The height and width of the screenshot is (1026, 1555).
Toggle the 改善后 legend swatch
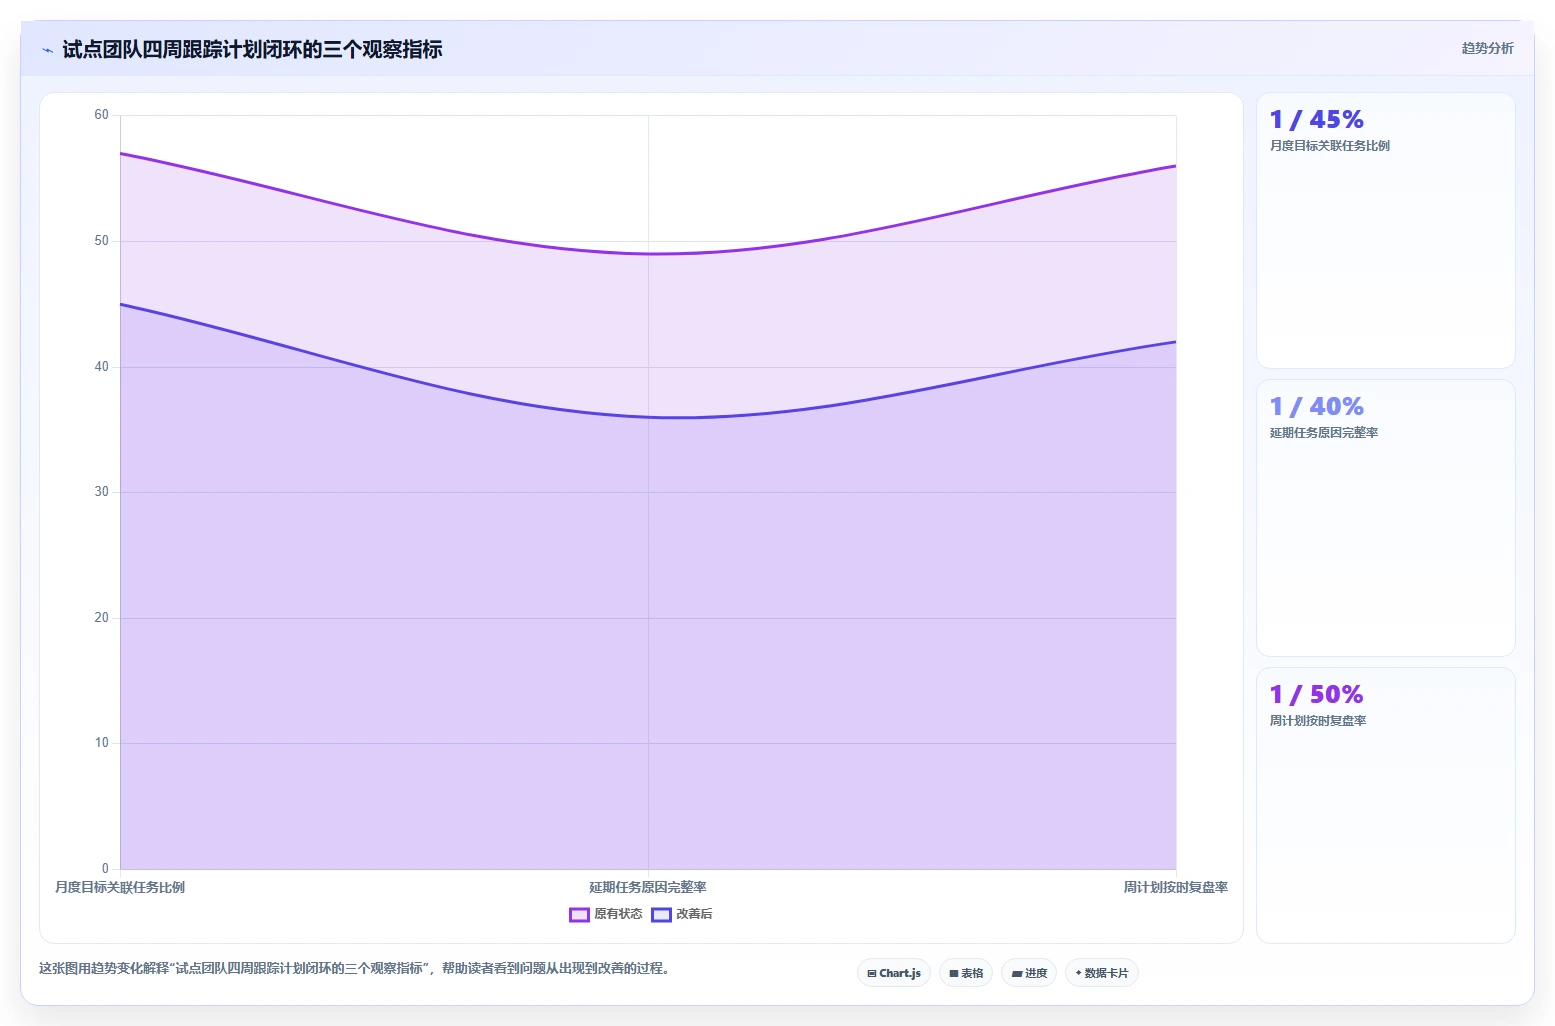point(661,915)
